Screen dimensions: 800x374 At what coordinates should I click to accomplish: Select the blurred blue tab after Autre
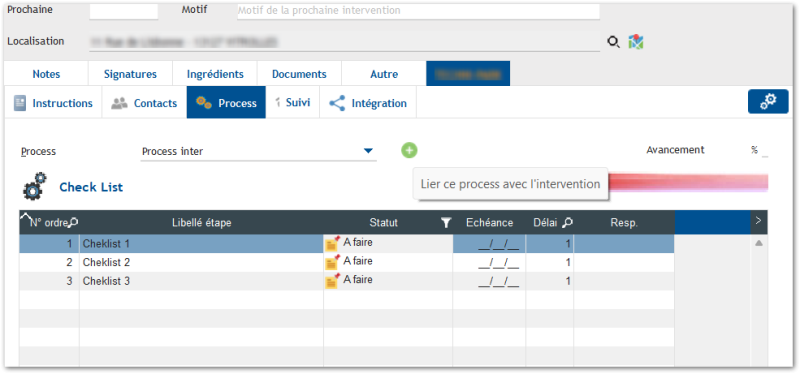pos(468,74)
